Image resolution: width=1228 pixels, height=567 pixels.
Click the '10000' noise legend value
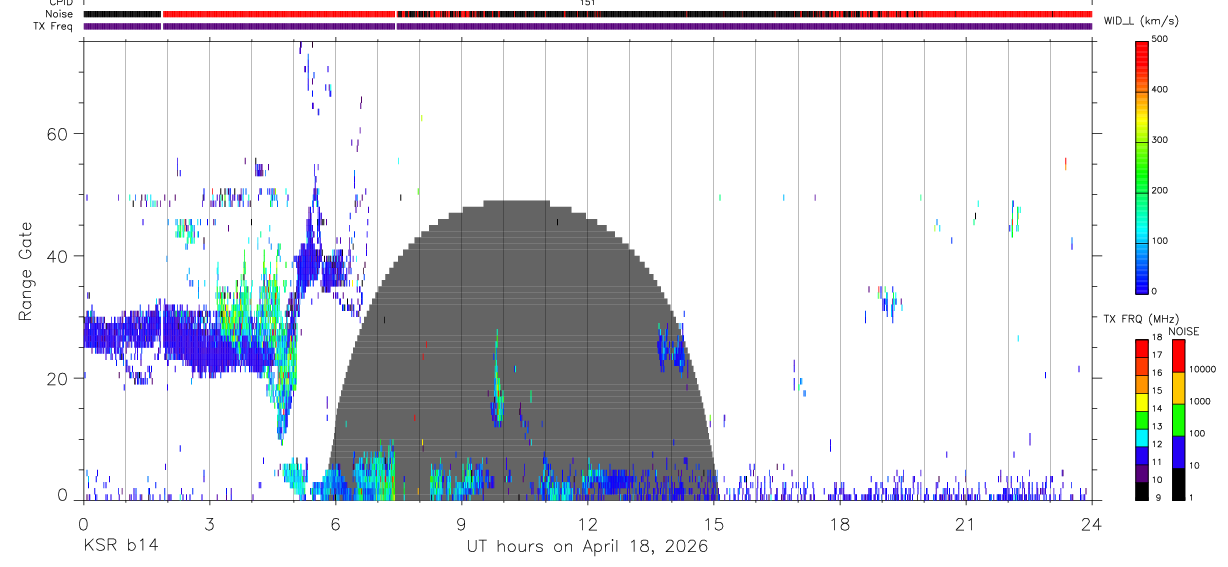[x=1203, y=369]
